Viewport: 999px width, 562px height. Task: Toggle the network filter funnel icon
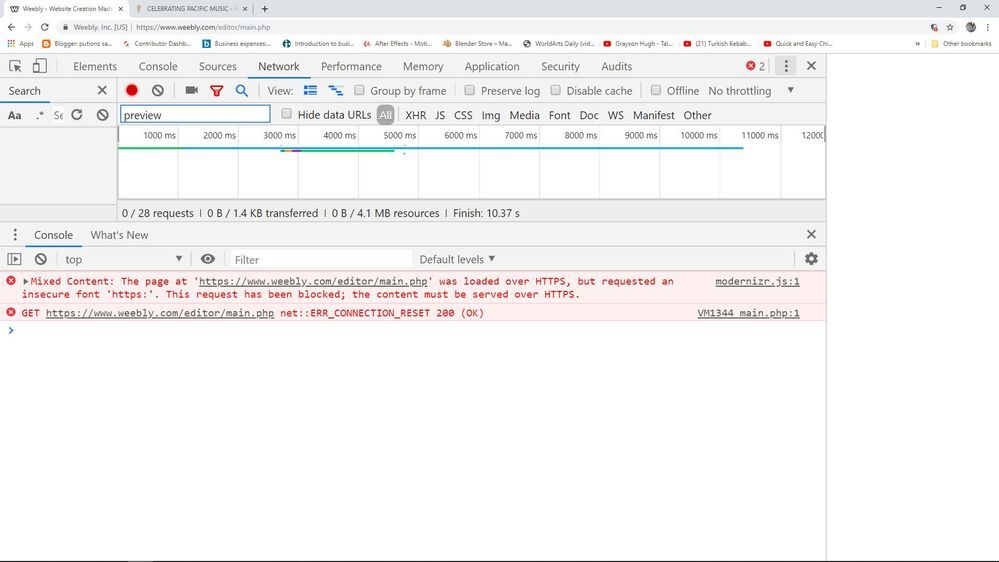[216, 91]
